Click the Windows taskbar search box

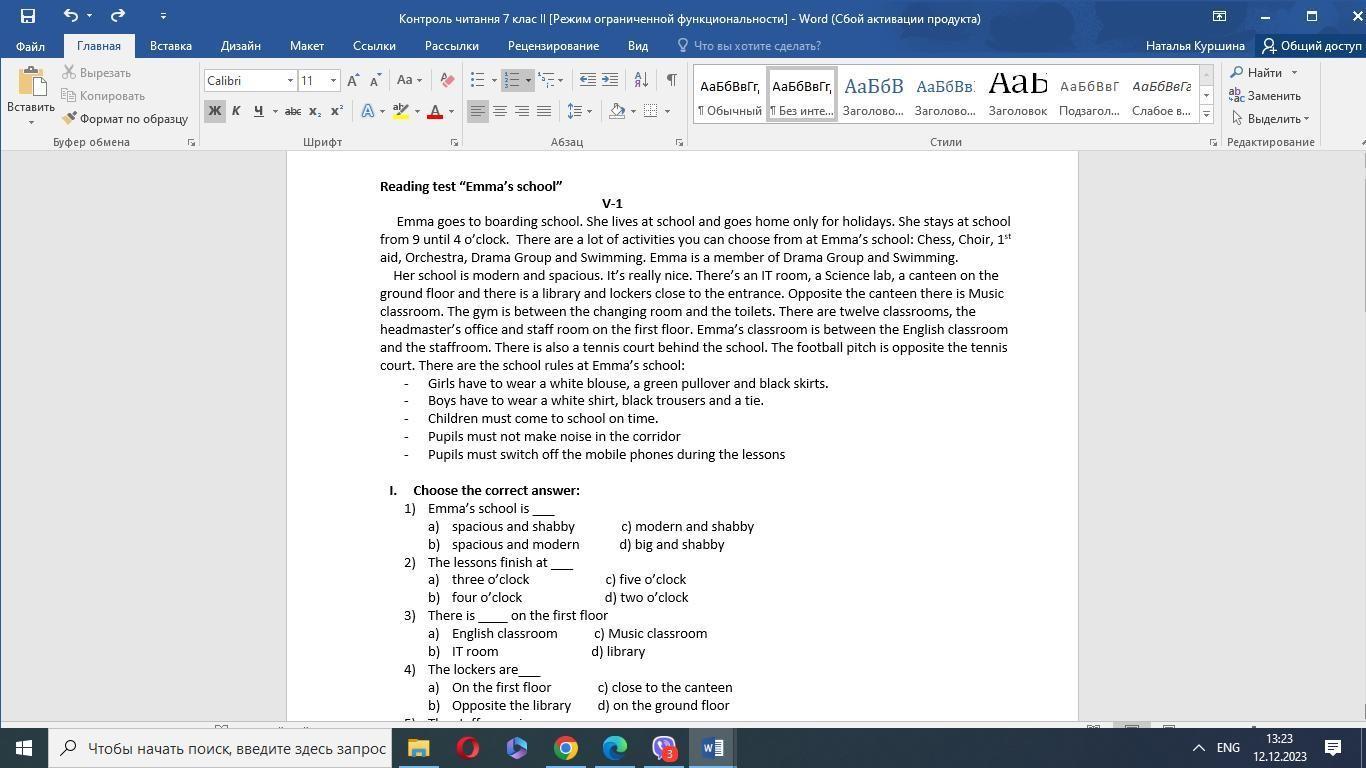220,748
